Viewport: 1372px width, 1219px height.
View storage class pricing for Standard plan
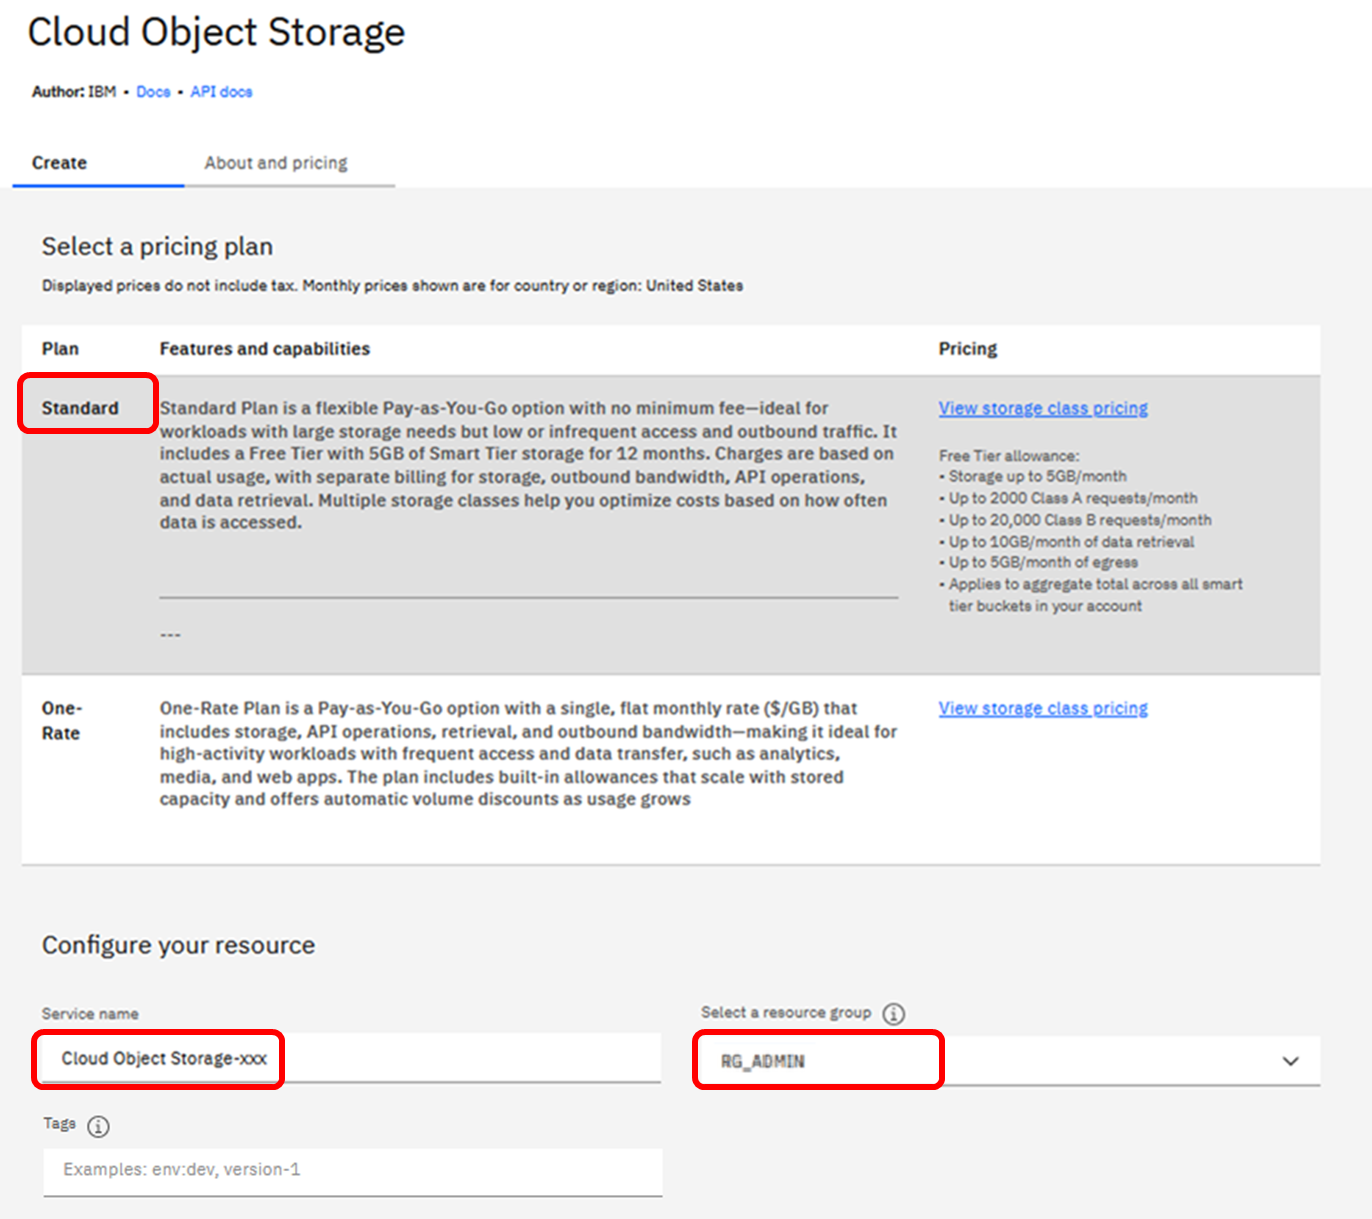(x=1042, y=408)
